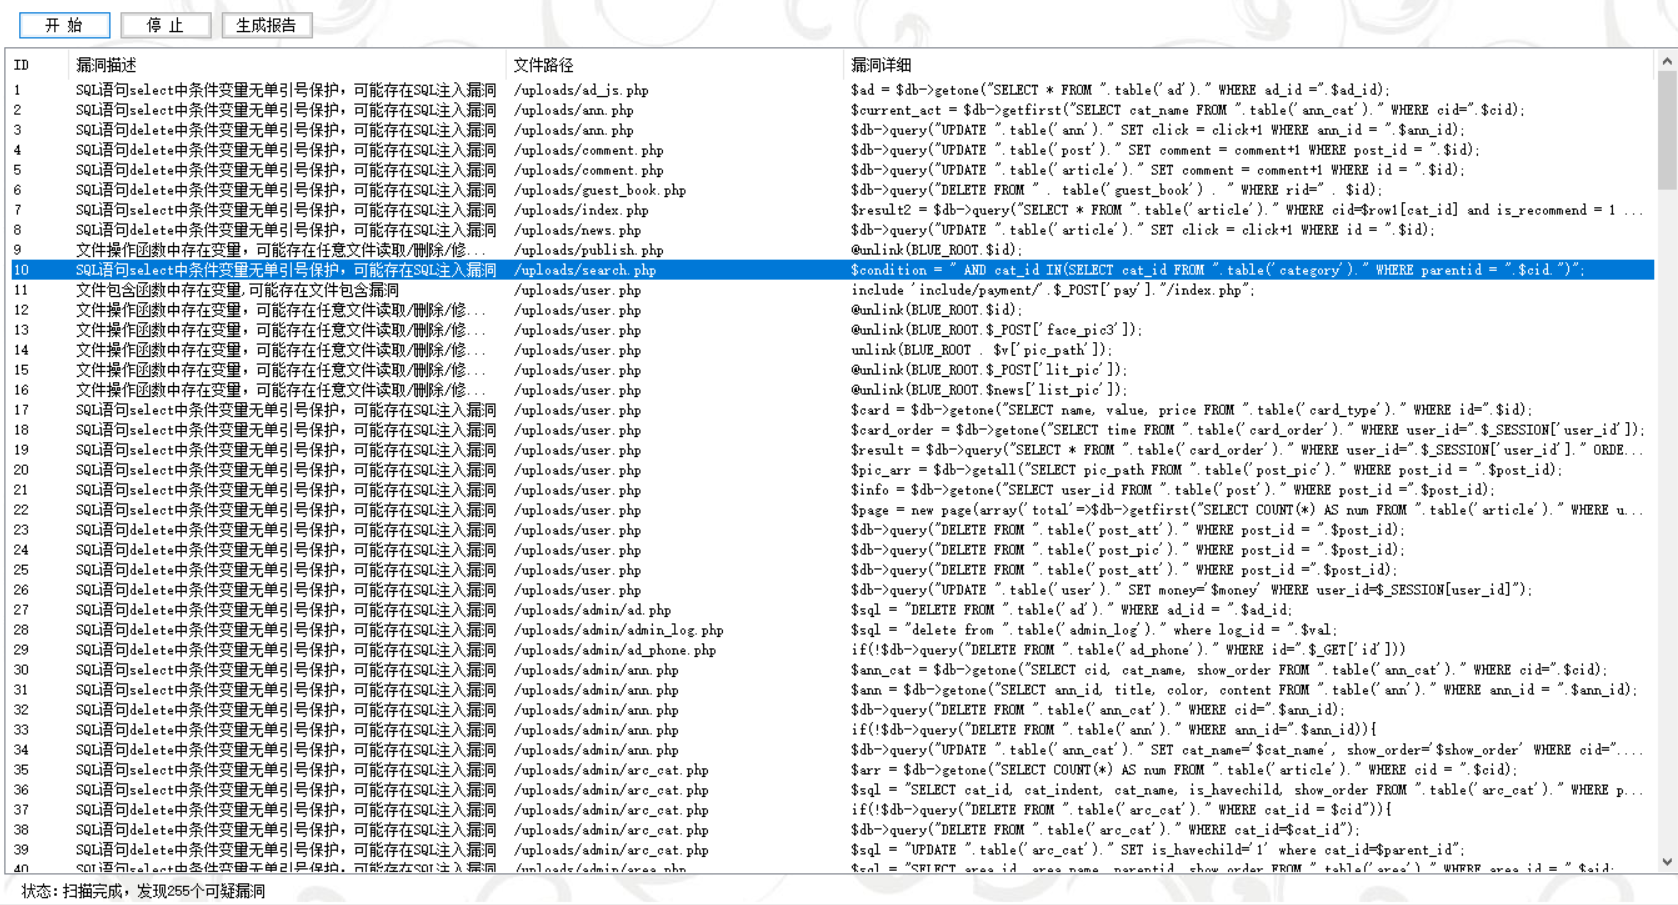The height and width of the screenshot is (905, 1678).
Task: Select row 11 file inclusion vulnerability entry
Action: pos(238,290)
